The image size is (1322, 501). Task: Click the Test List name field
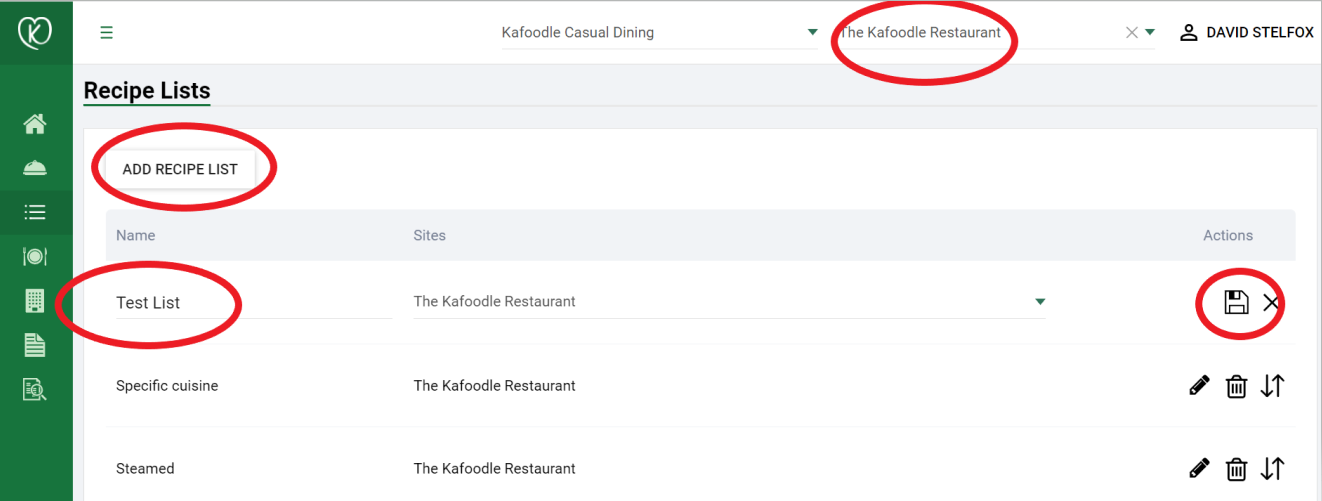(x=253, y=302)
